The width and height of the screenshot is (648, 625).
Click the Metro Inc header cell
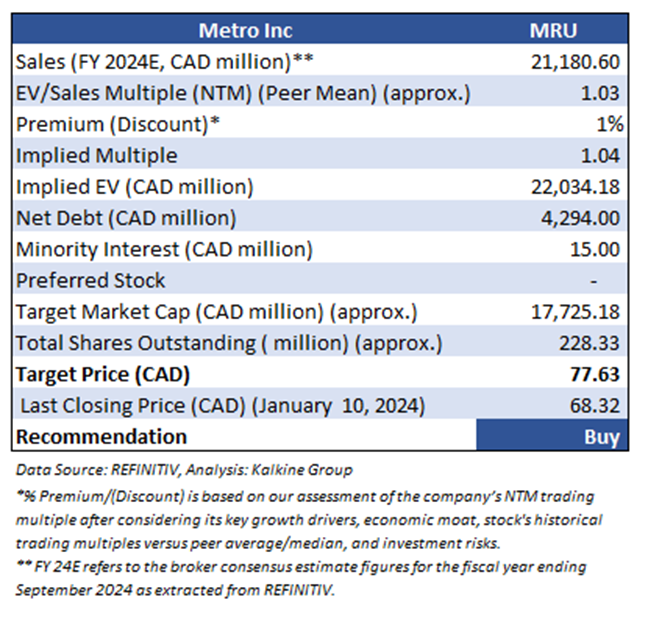click(245, 30)
